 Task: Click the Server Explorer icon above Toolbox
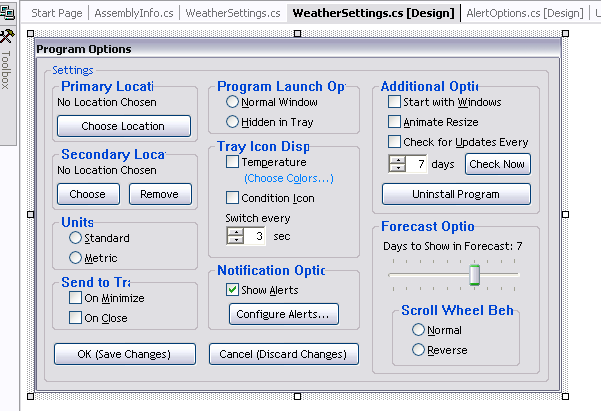pos(7,12)
